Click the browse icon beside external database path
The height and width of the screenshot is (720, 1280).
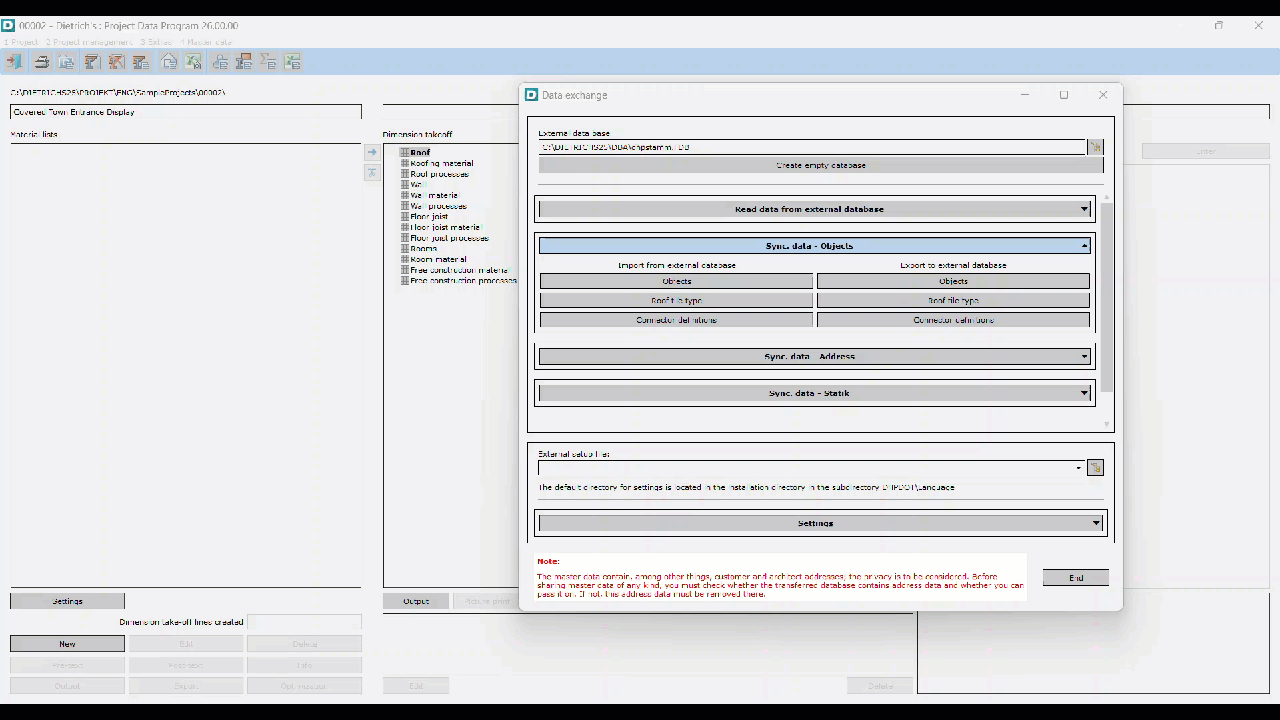tap(1096, 147)
